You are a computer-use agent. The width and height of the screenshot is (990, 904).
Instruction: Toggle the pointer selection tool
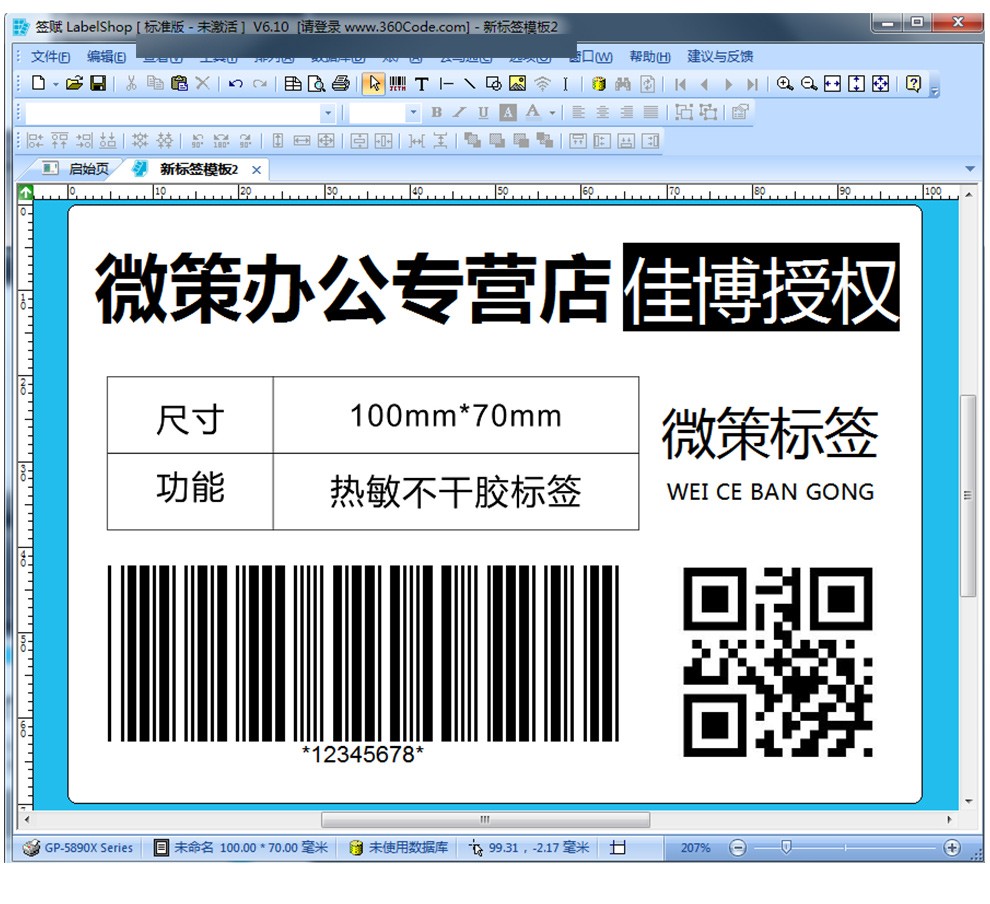[x=373, y=84]
